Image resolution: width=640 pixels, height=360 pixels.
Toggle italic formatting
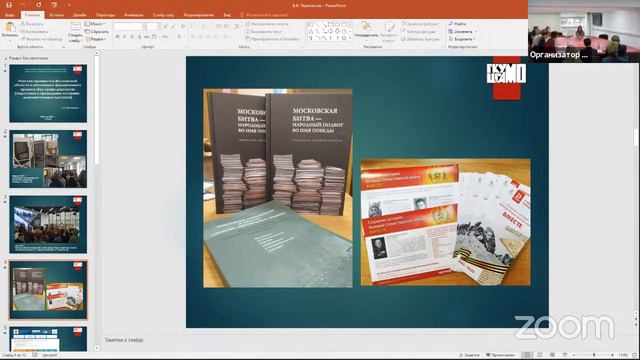click(124, 37)
